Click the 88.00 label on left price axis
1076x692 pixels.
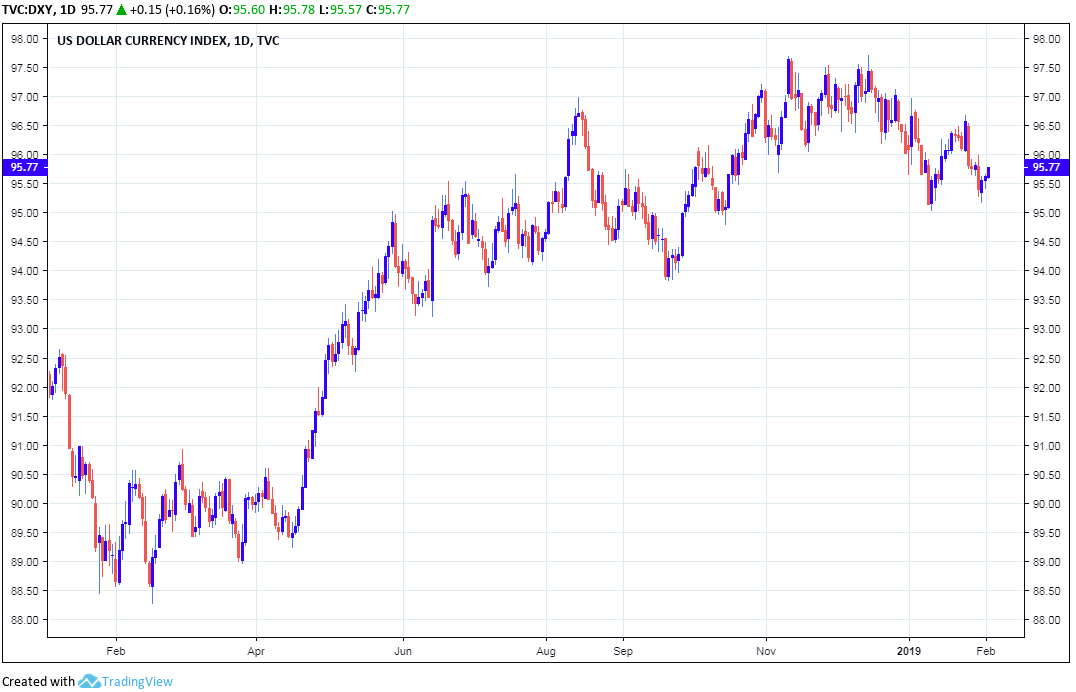click(24, 620)
